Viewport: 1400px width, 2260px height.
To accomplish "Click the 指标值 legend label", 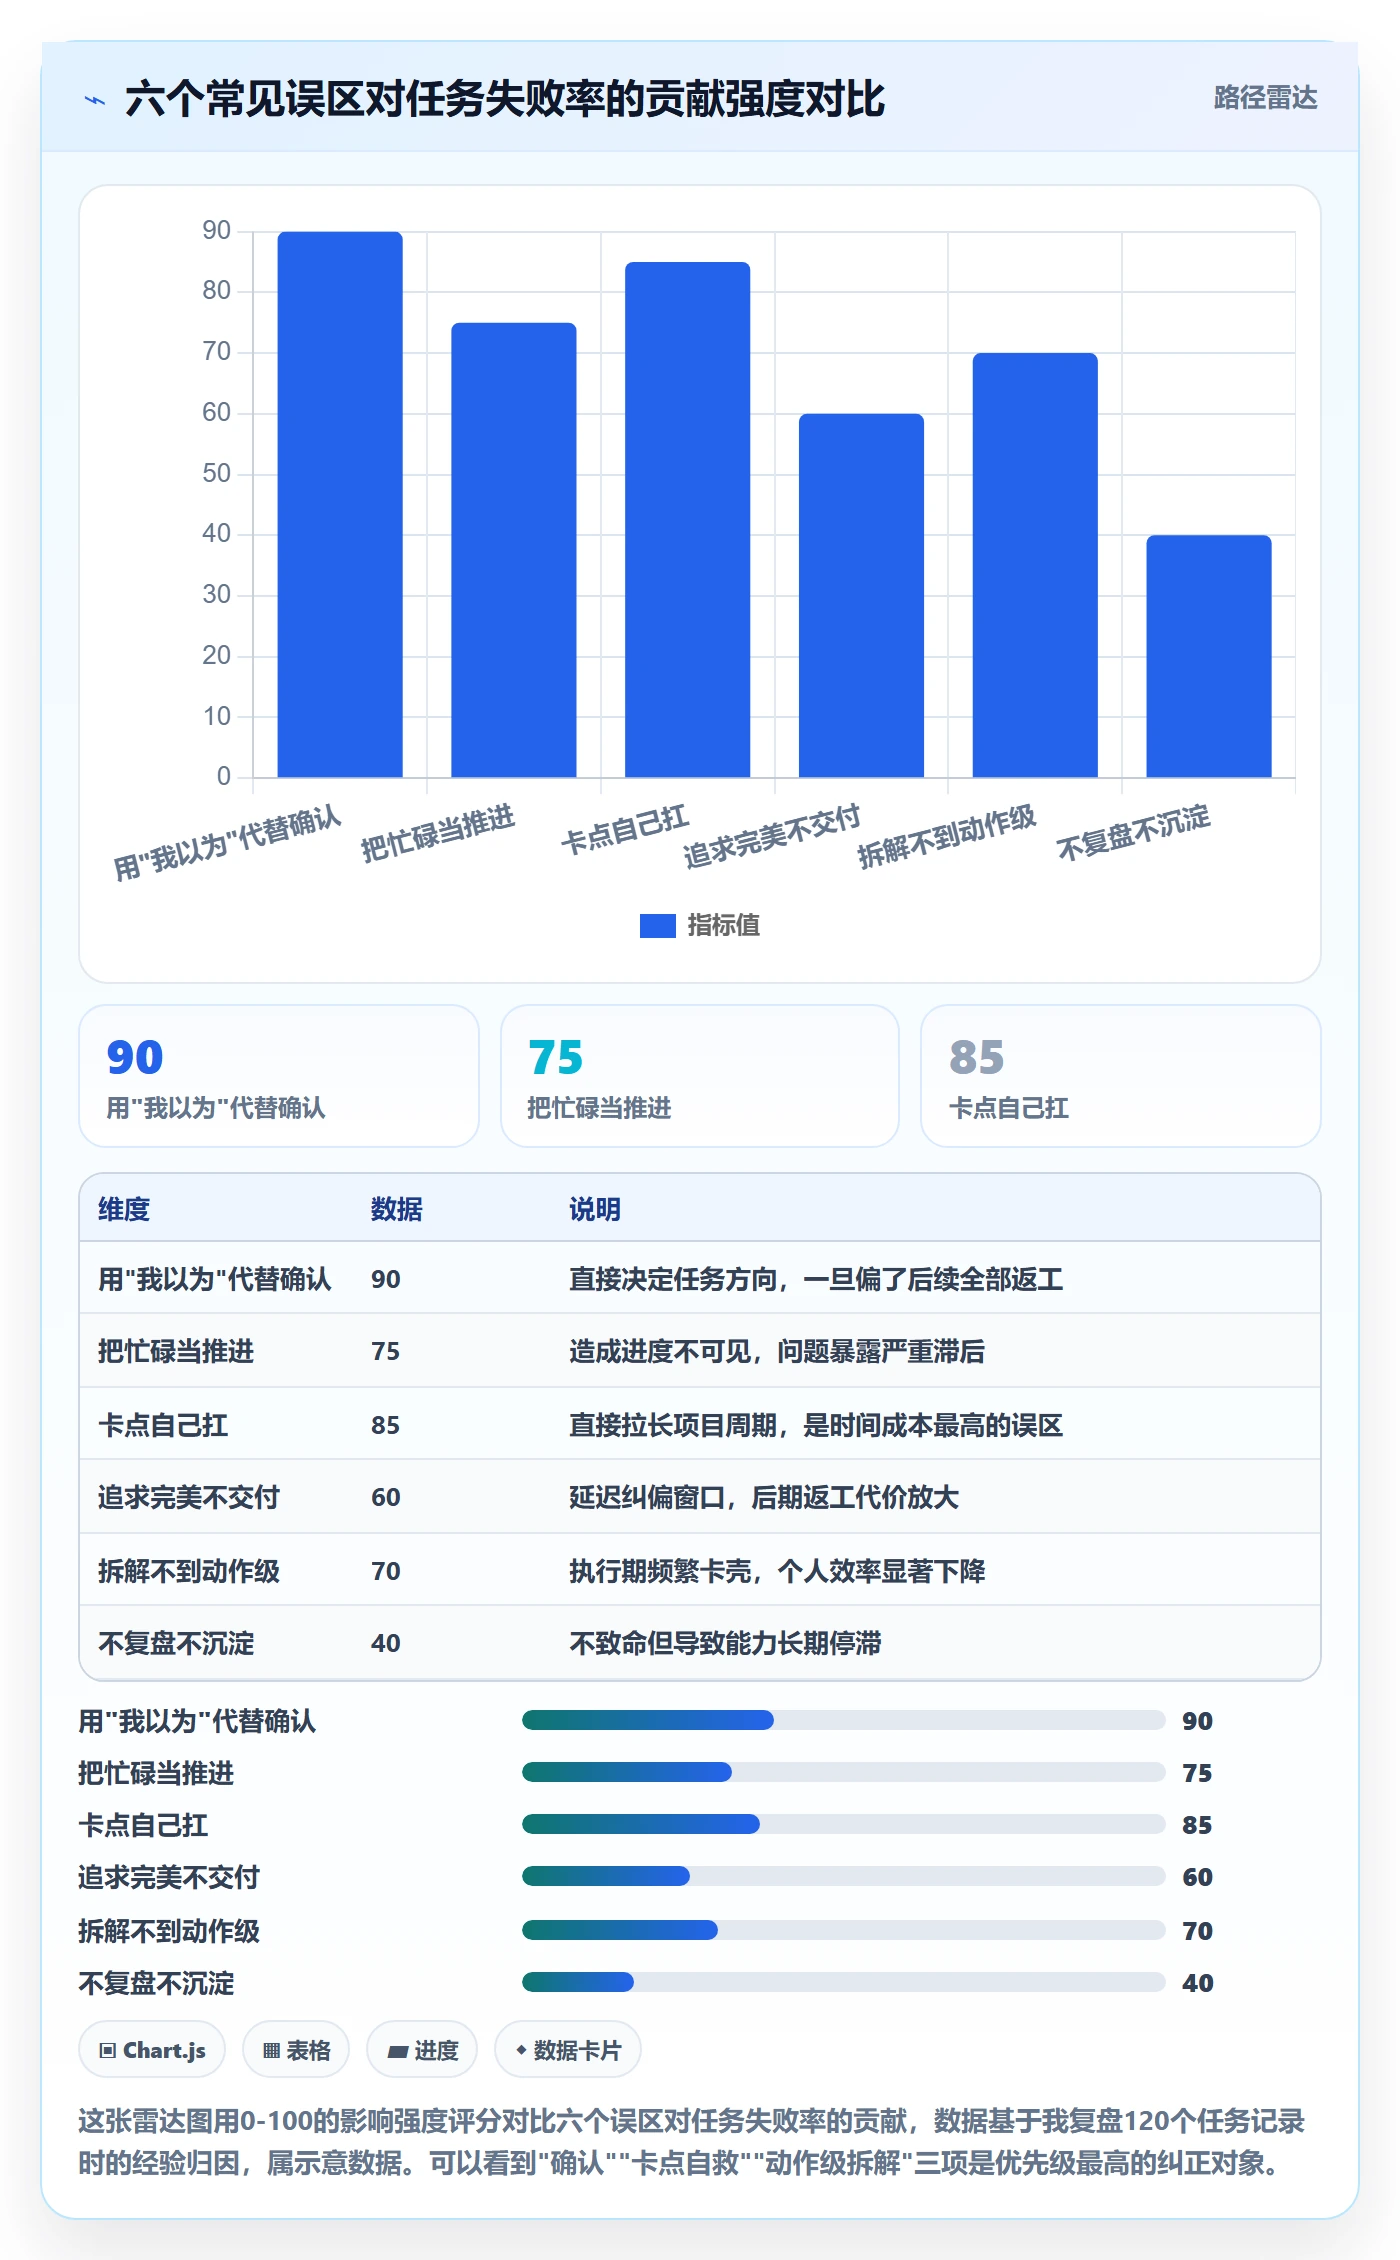I will (x=724, y=926).
